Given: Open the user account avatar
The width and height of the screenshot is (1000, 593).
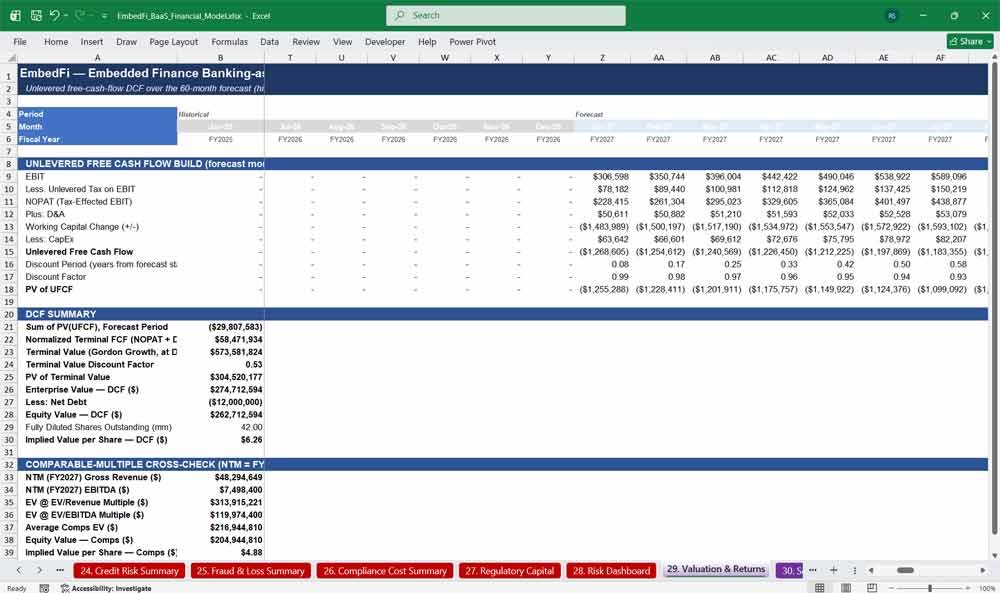Looking at the screenshot, I should click(892, 16).
